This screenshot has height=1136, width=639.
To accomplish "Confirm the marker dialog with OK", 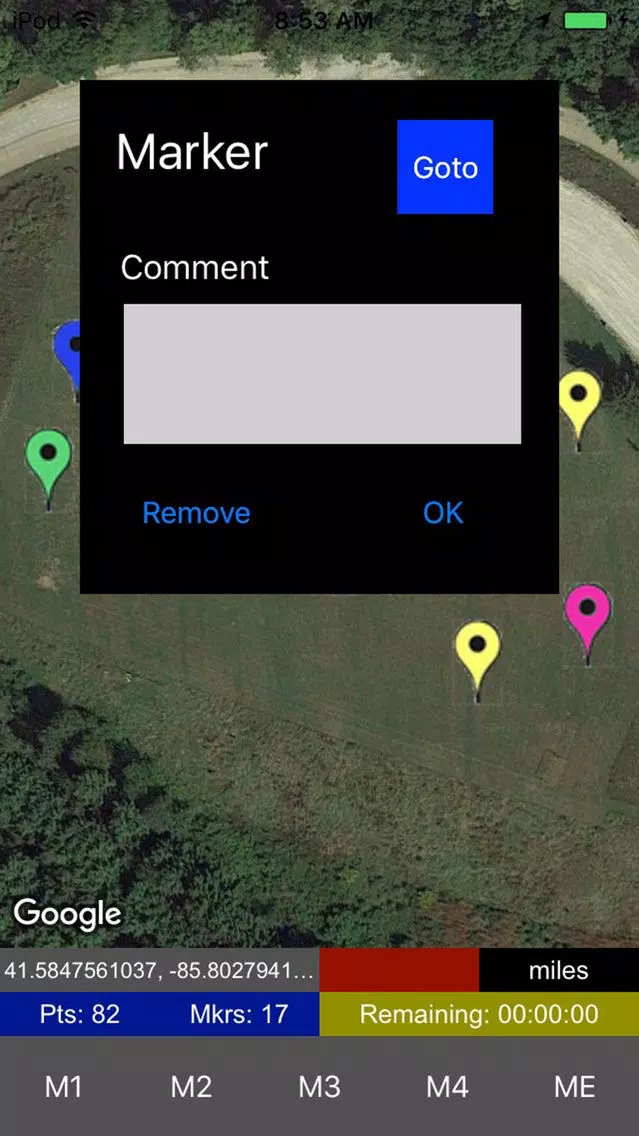I will coord(443,513).
